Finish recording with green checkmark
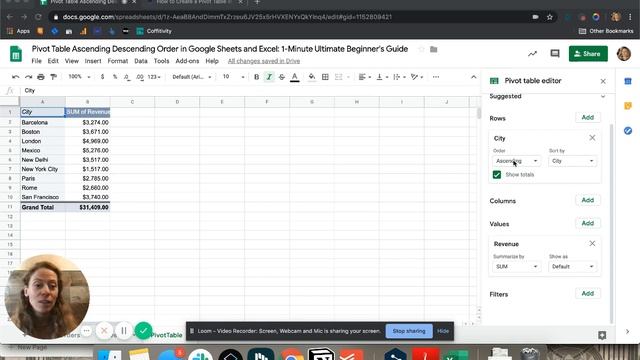 143,331
